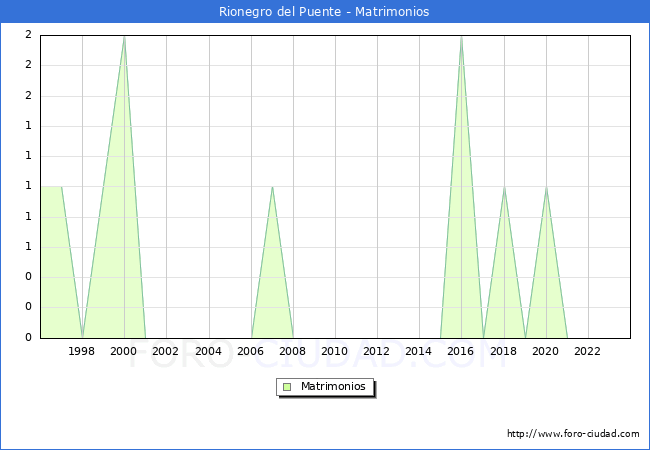Select the Matrimonios legend label text

click(333, 386)
